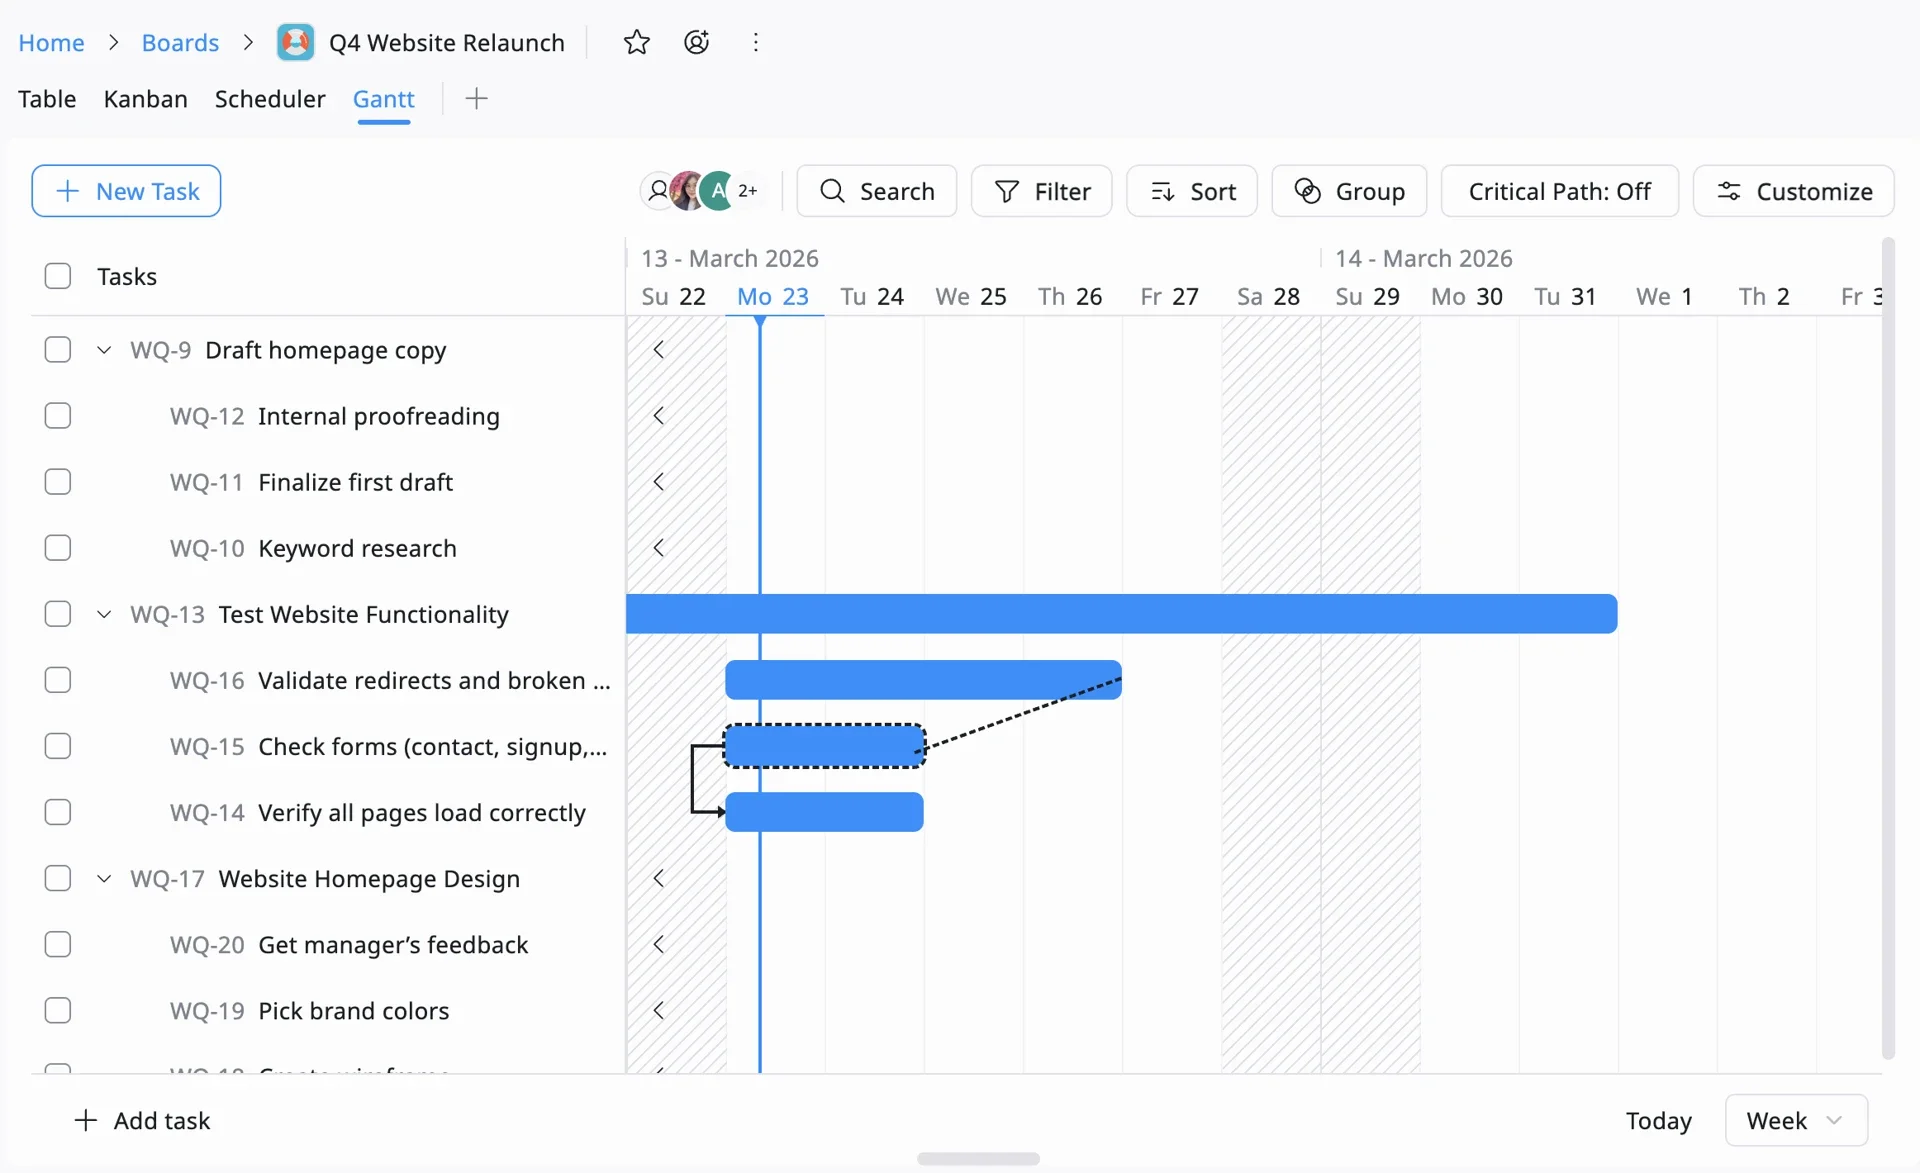The width and height of the screenshot is (1920, 1173).
Task: Switch to the Kanban view tab
Action: pyautogui.click(x=145, y=99)
